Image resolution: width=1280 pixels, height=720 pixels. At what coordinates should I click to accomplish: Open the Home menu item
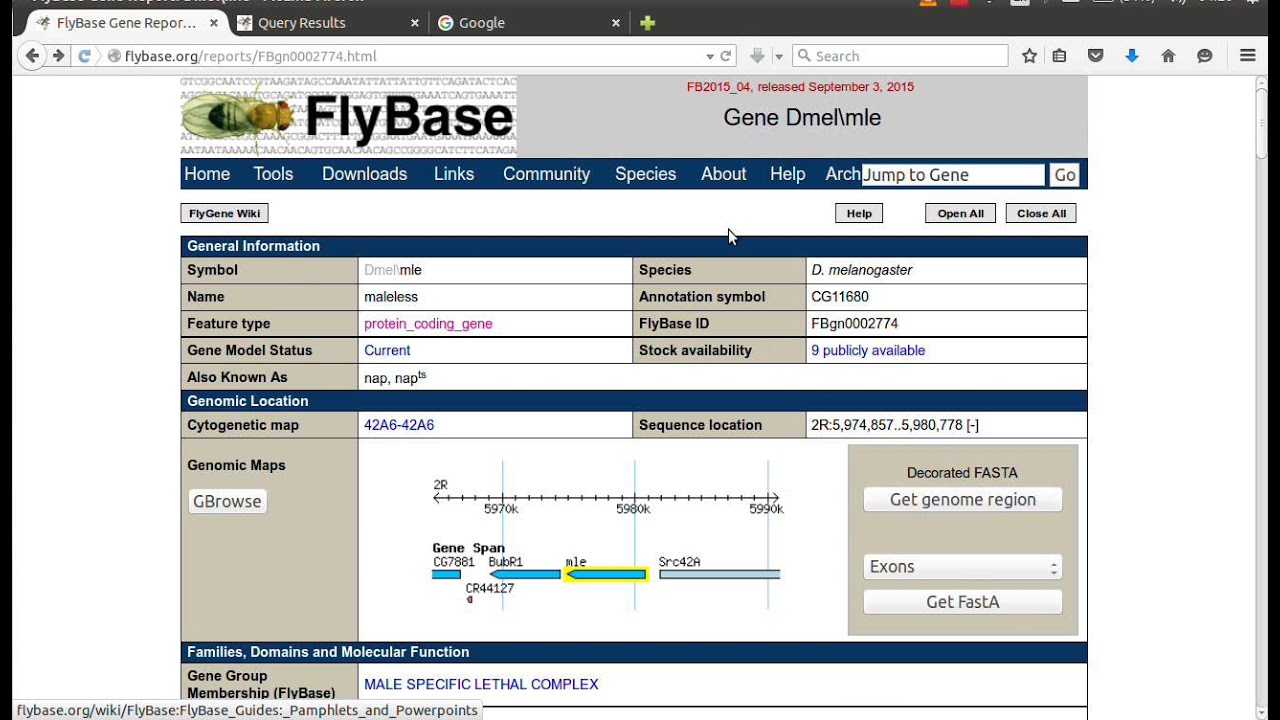(x=207, y=174)
